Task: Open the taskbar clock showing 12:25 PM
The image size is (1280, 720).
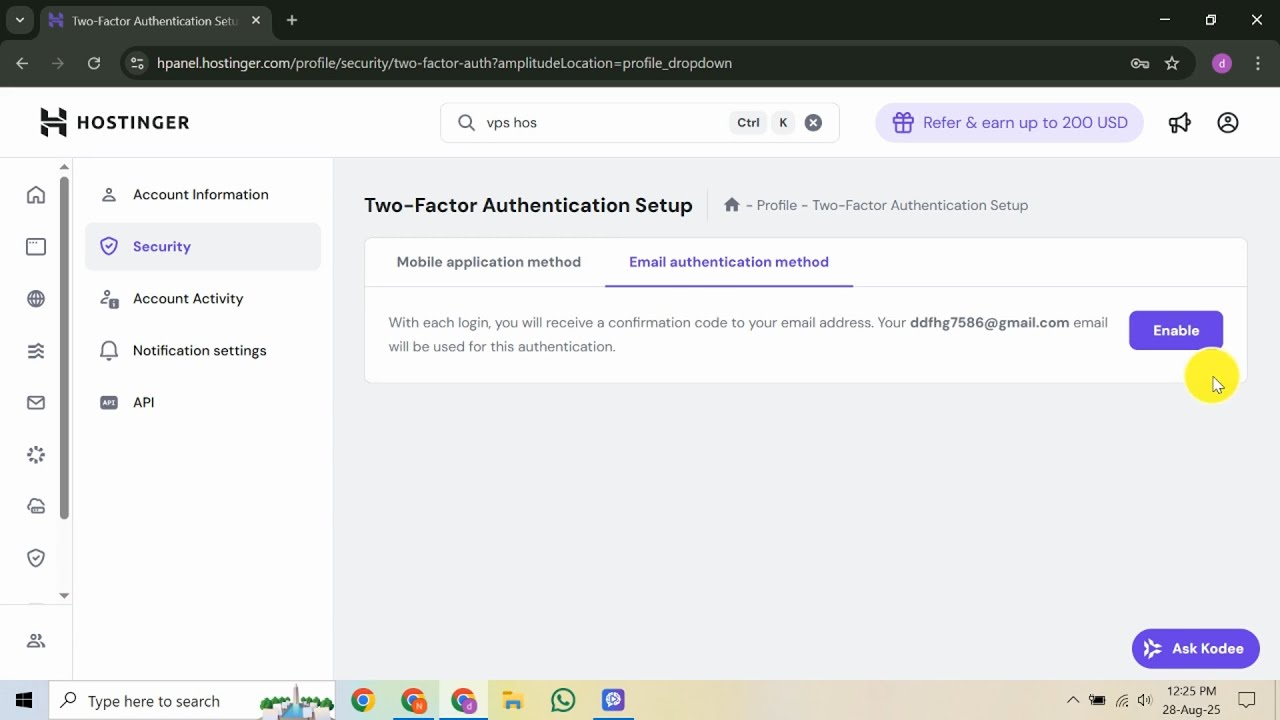Action: [1191, 701]
